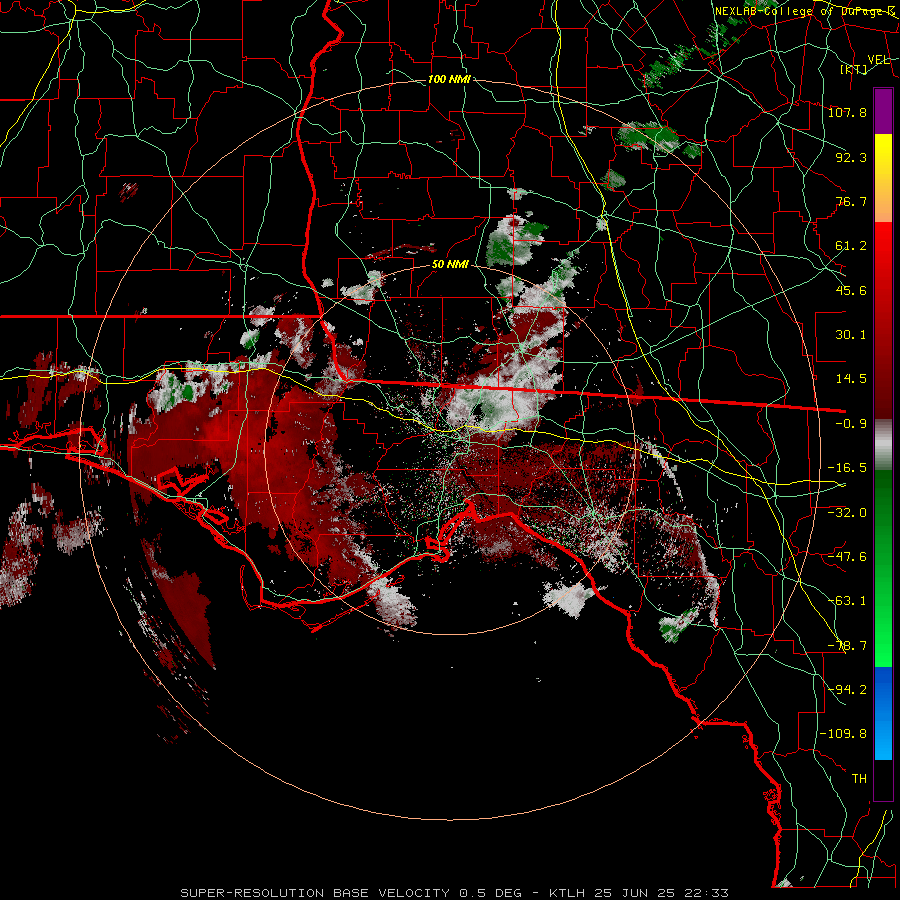Click the 61.2 velocity scale value

point(851,246)
